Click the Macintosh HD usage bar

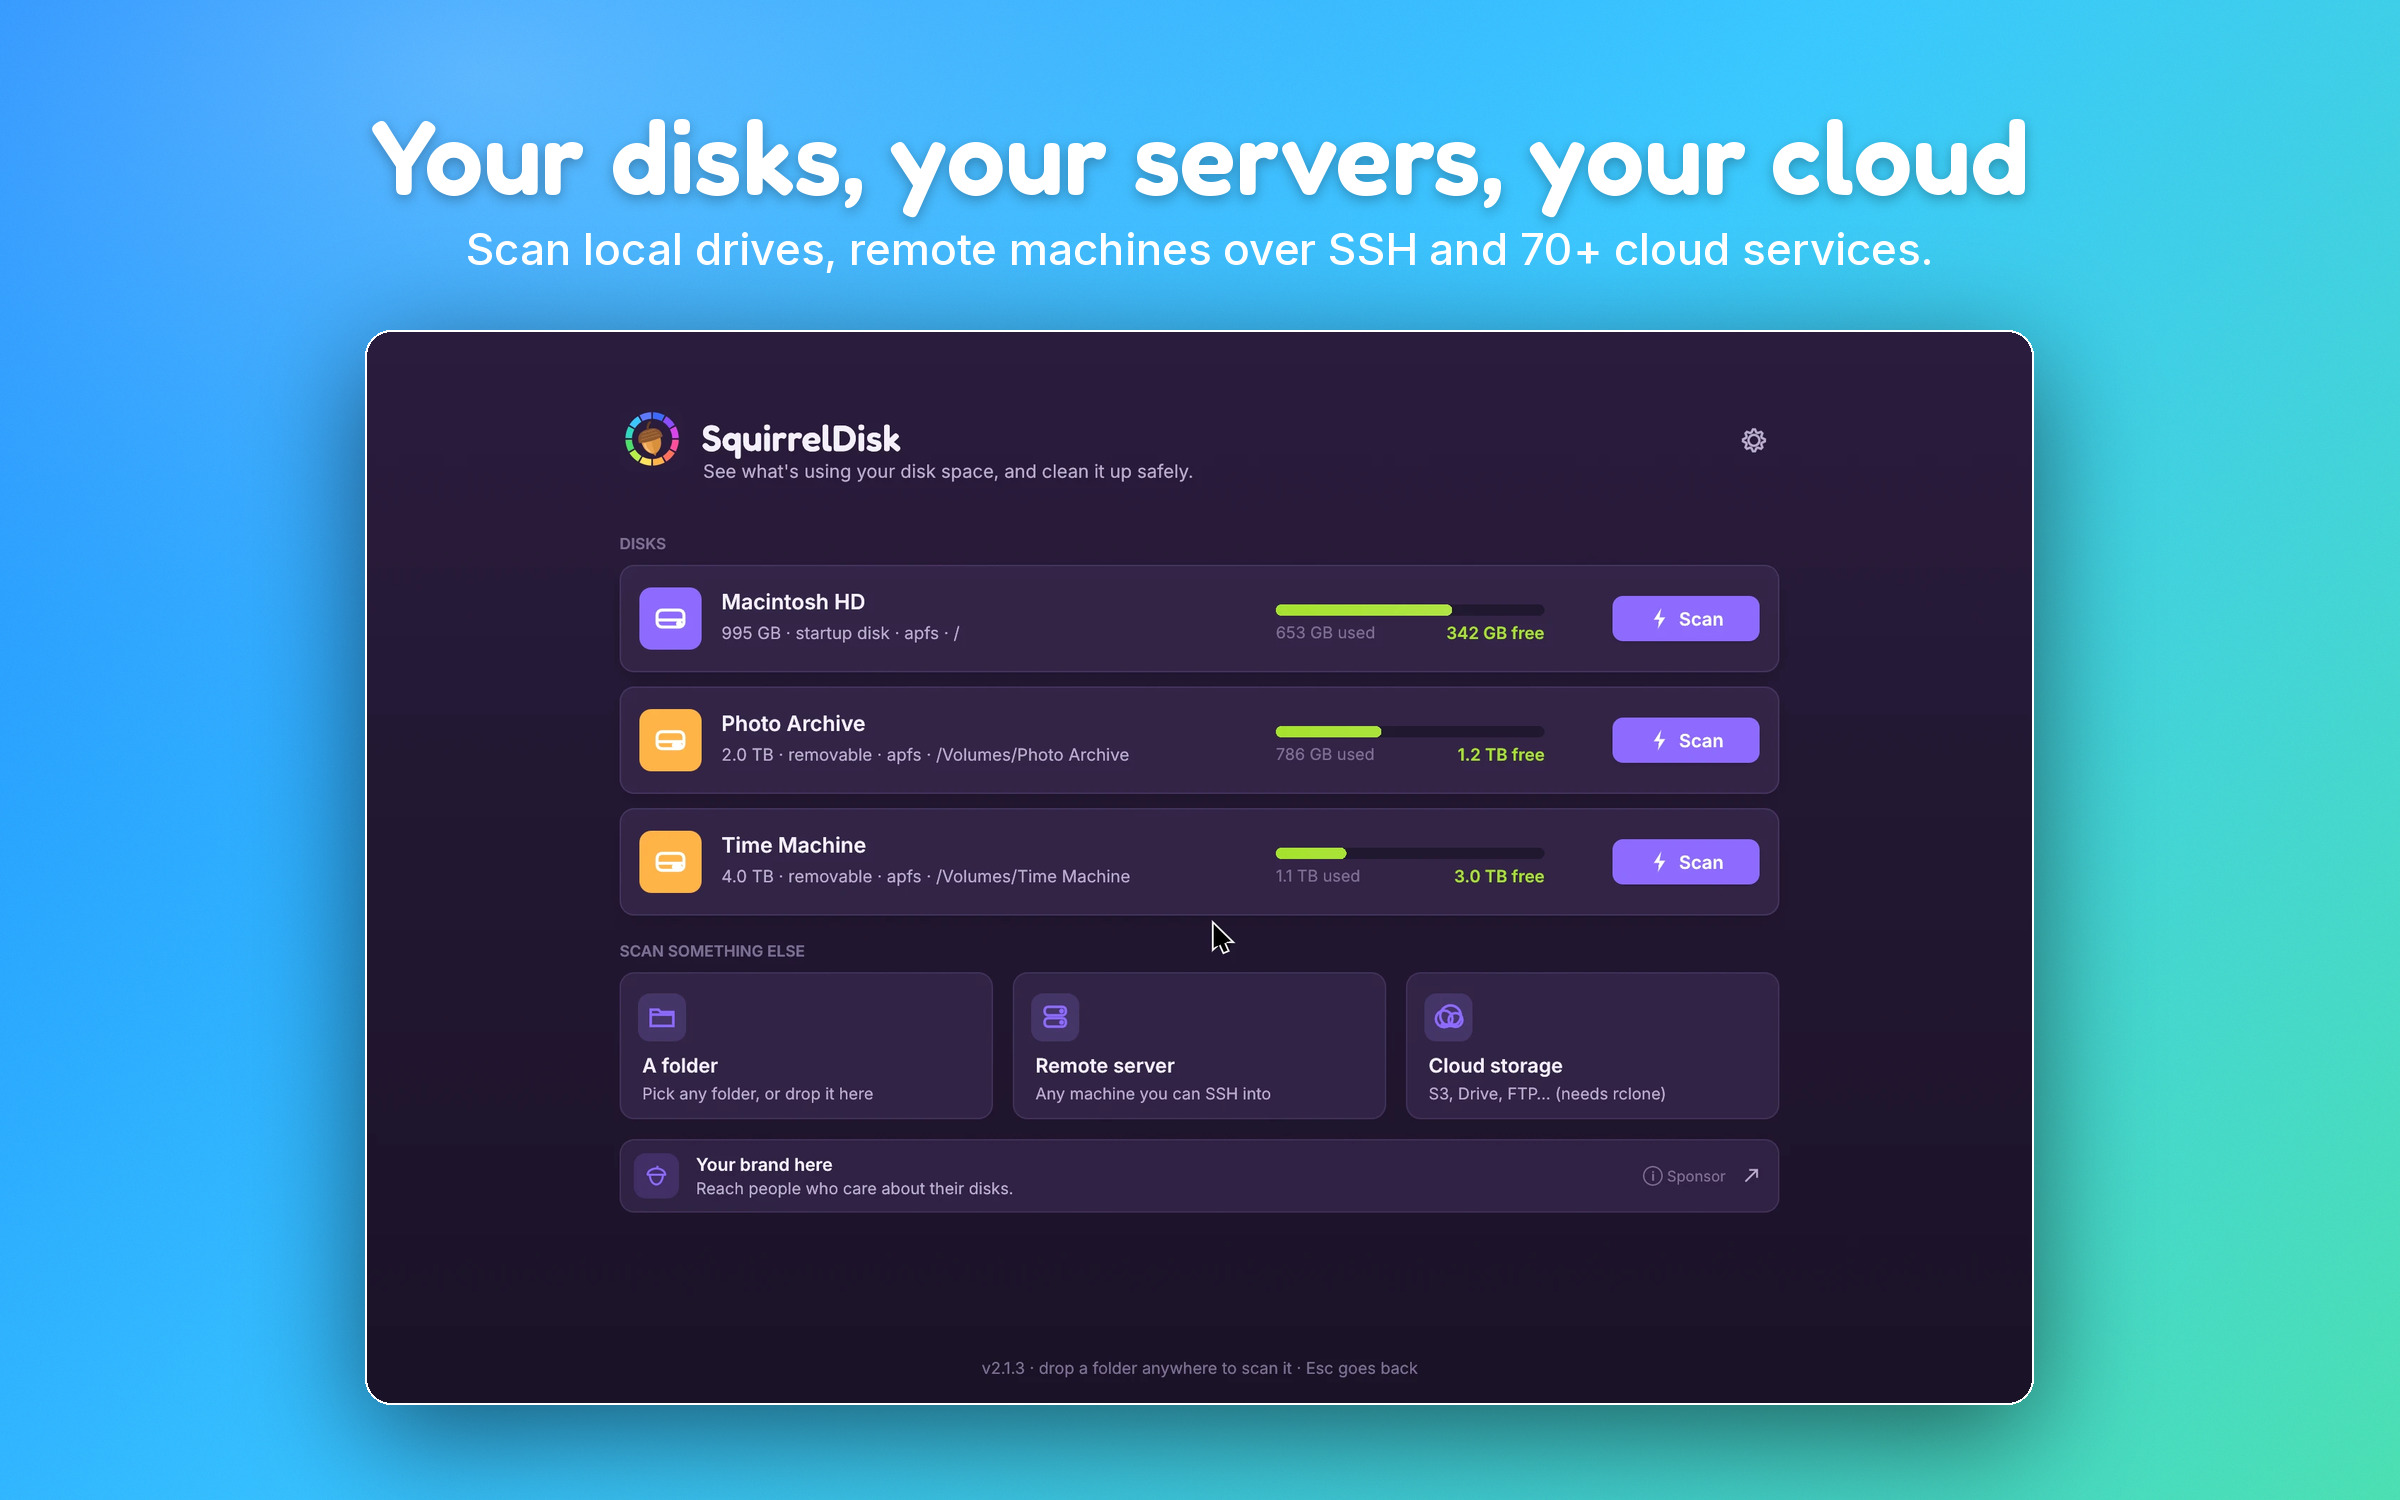[x=1410, y=610]
